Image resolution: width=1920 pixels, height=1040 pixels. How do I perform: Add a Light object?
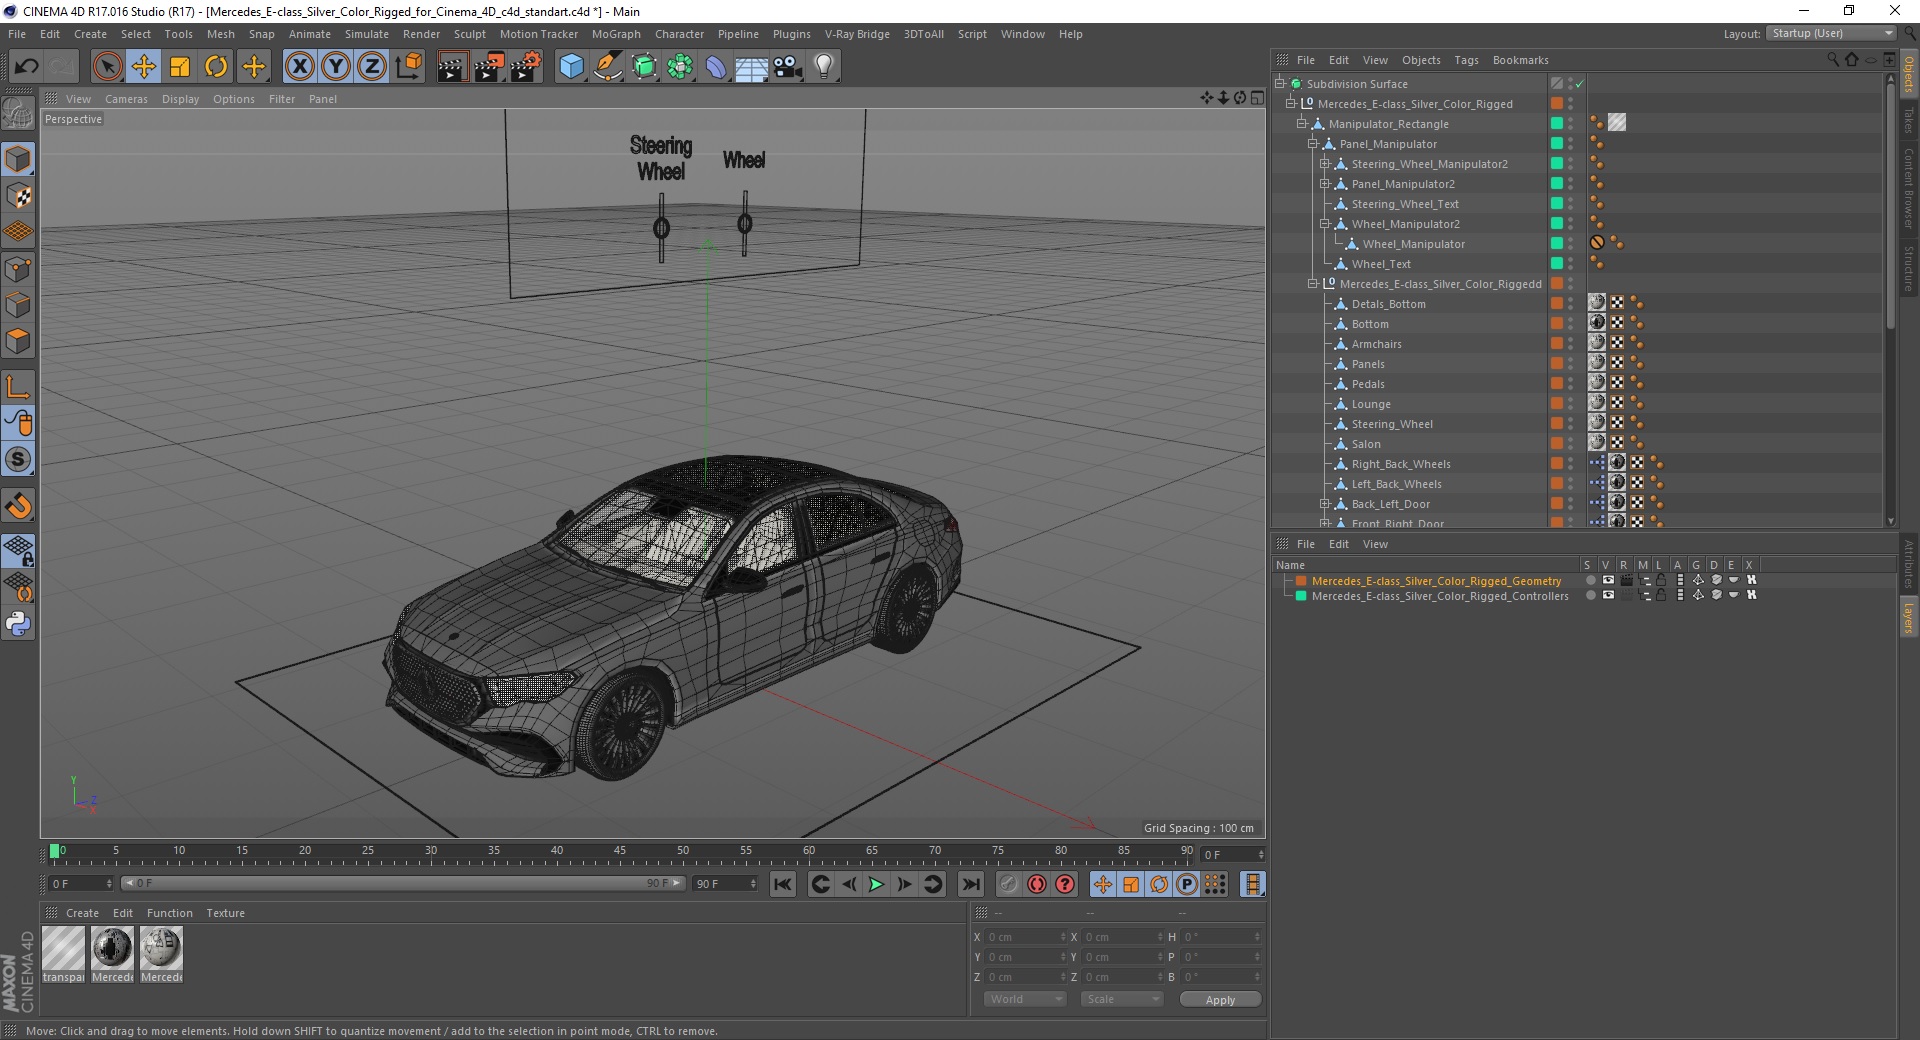pyautogui.click(x=824, y=67)
